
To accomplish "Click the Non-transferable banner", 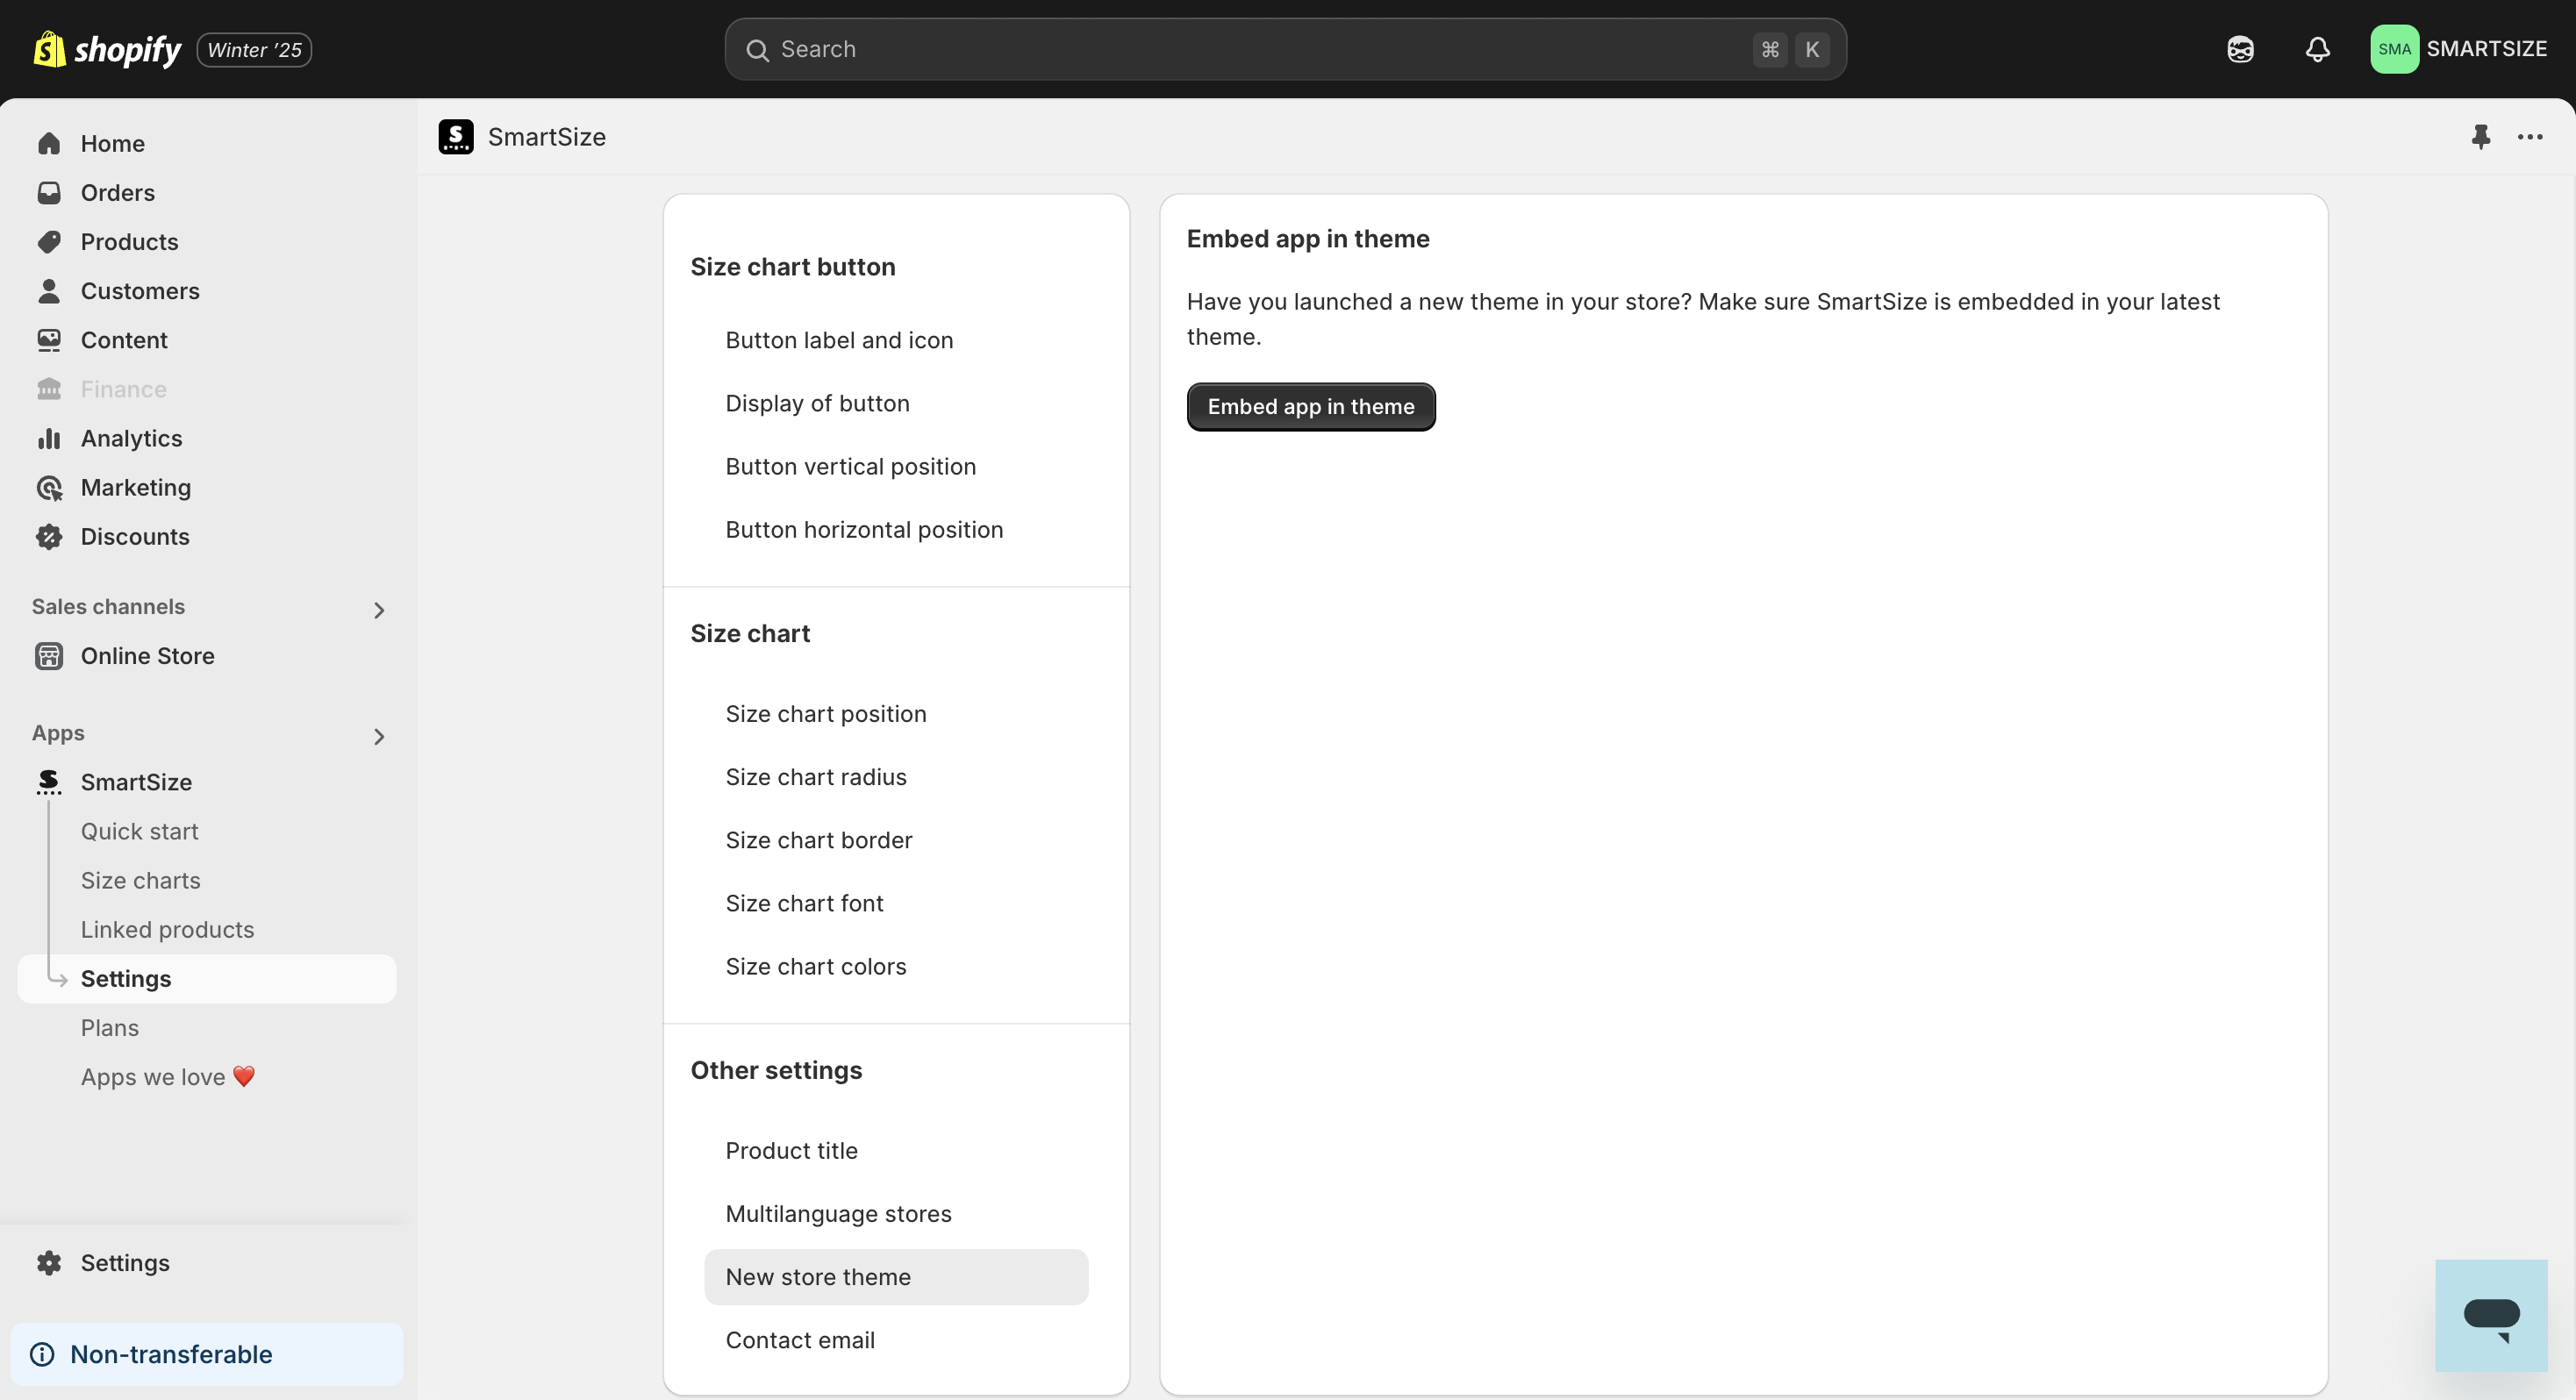I will pyautogui.click(x=207, y=1354).
